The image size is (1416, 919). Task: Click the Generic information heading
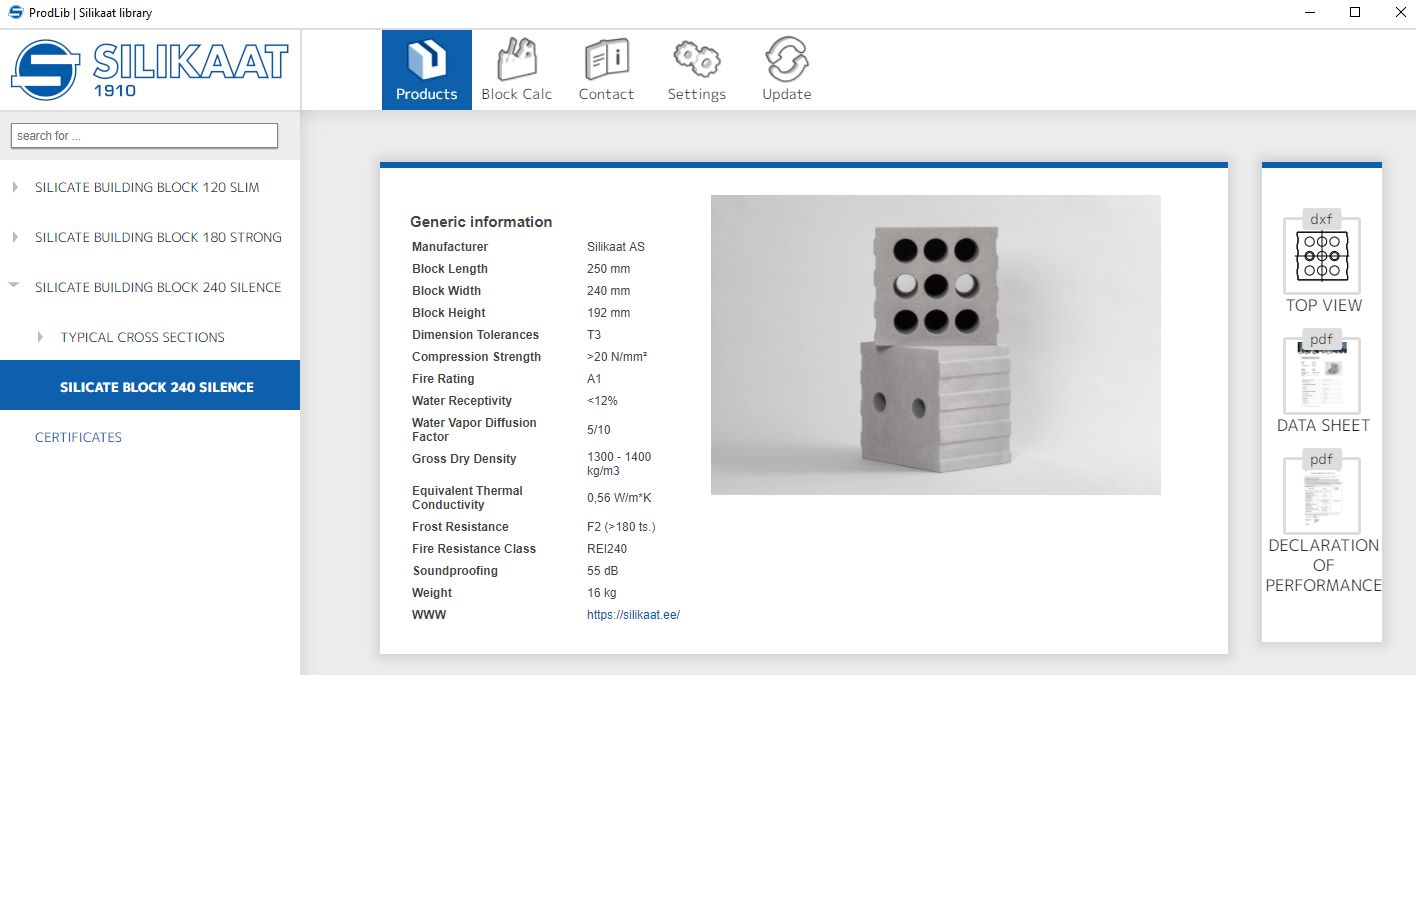481,222
